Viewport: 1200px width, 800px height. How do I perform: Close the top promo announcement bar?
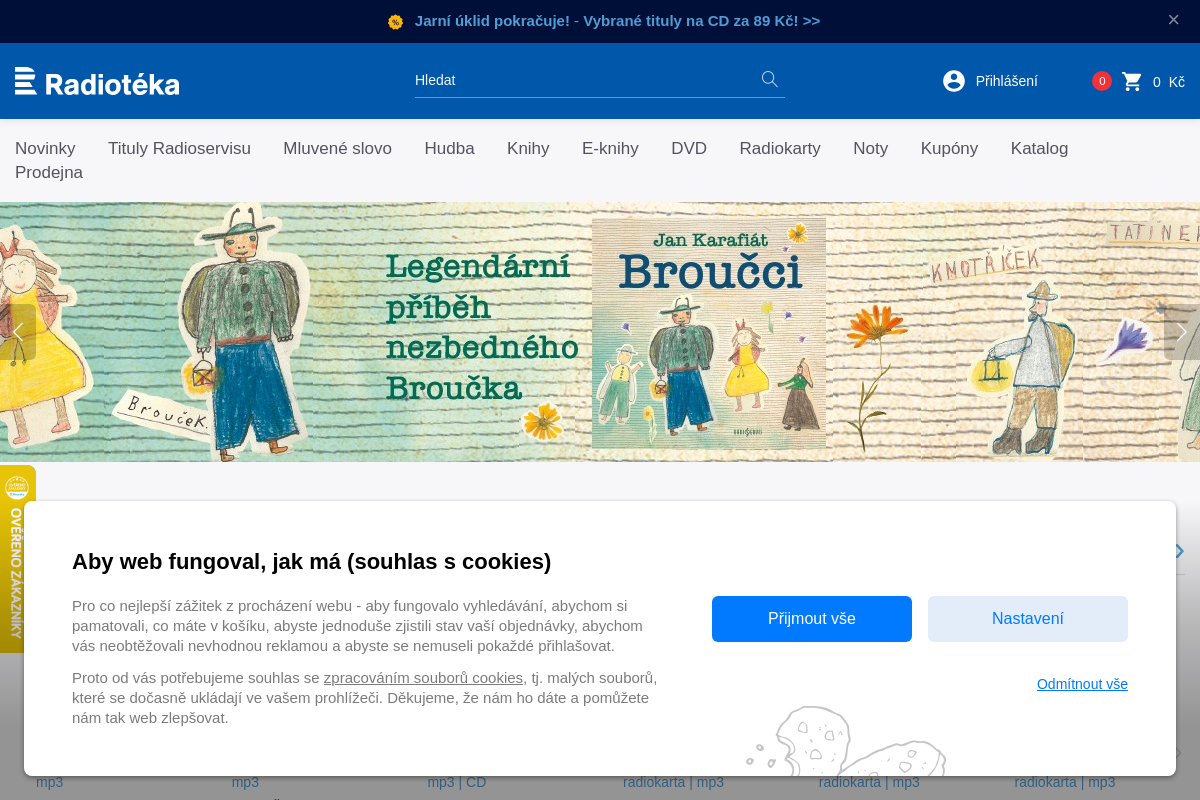click(1173, 20)
